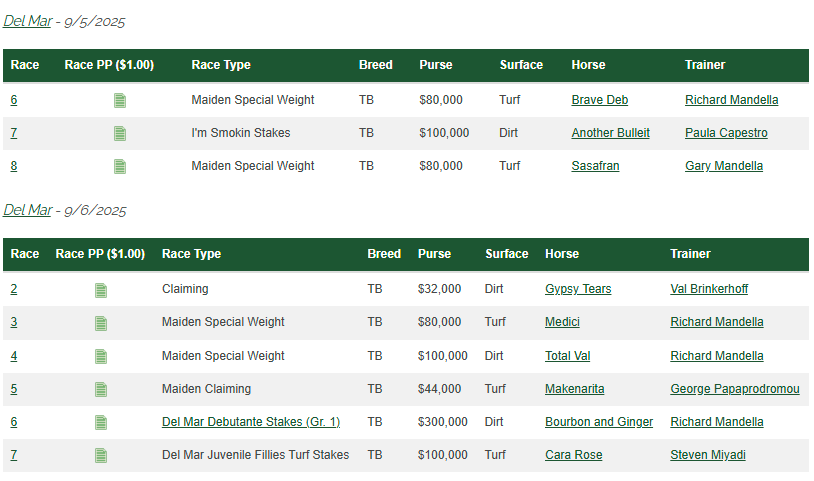Open race 8 link on 9/5/2025
The image size is (814, 481).
[14, 166]
